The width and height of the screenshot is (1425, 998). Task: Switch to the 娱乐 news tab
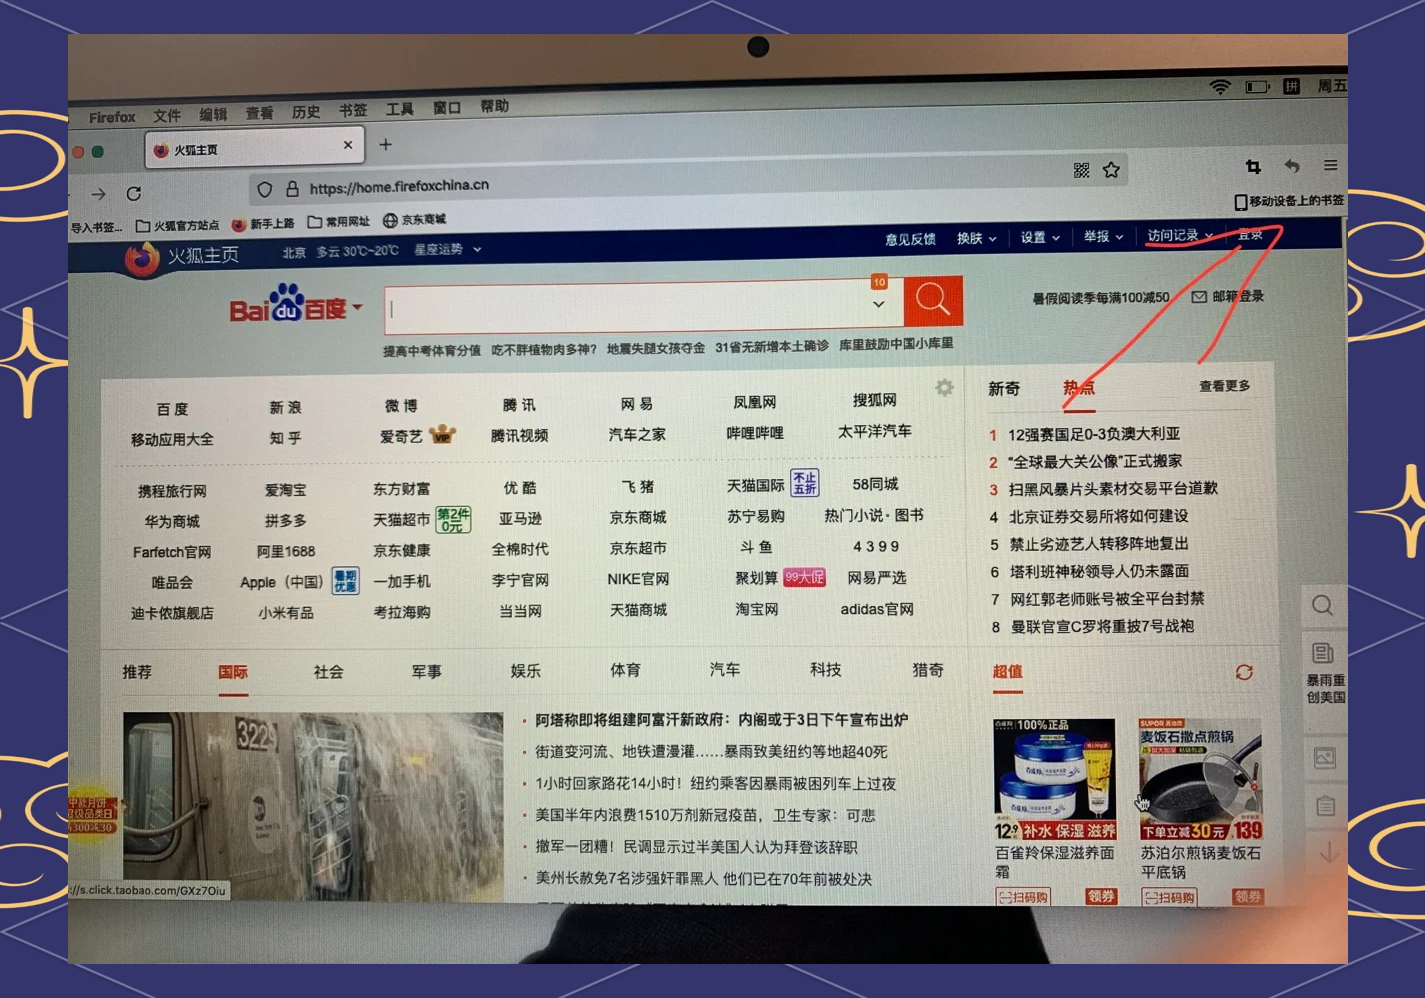tap(526, 670)
